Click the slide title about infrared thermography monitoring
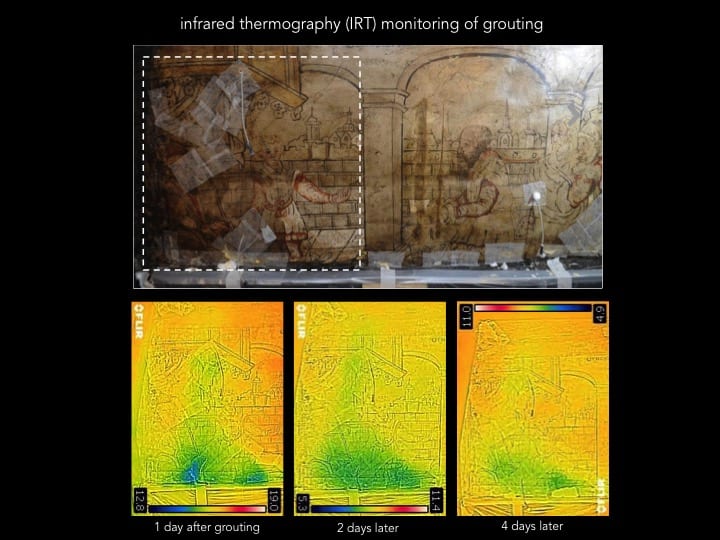The width and height of the screenshot is (720, 540). click(x=361, y=23)
